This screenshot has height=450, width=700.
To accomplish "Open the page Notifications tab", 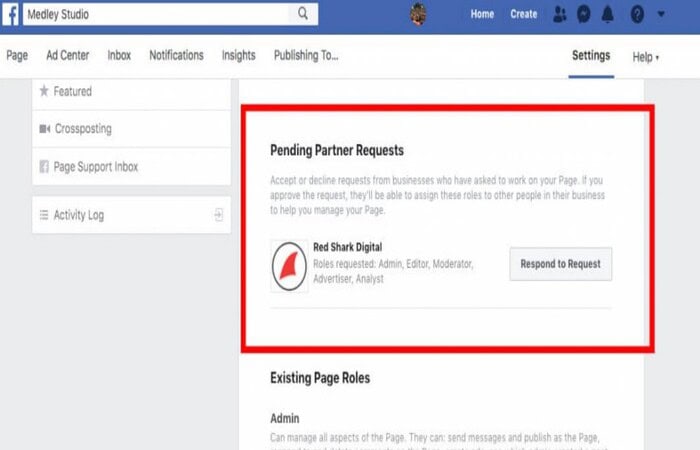I will point(176,55).
